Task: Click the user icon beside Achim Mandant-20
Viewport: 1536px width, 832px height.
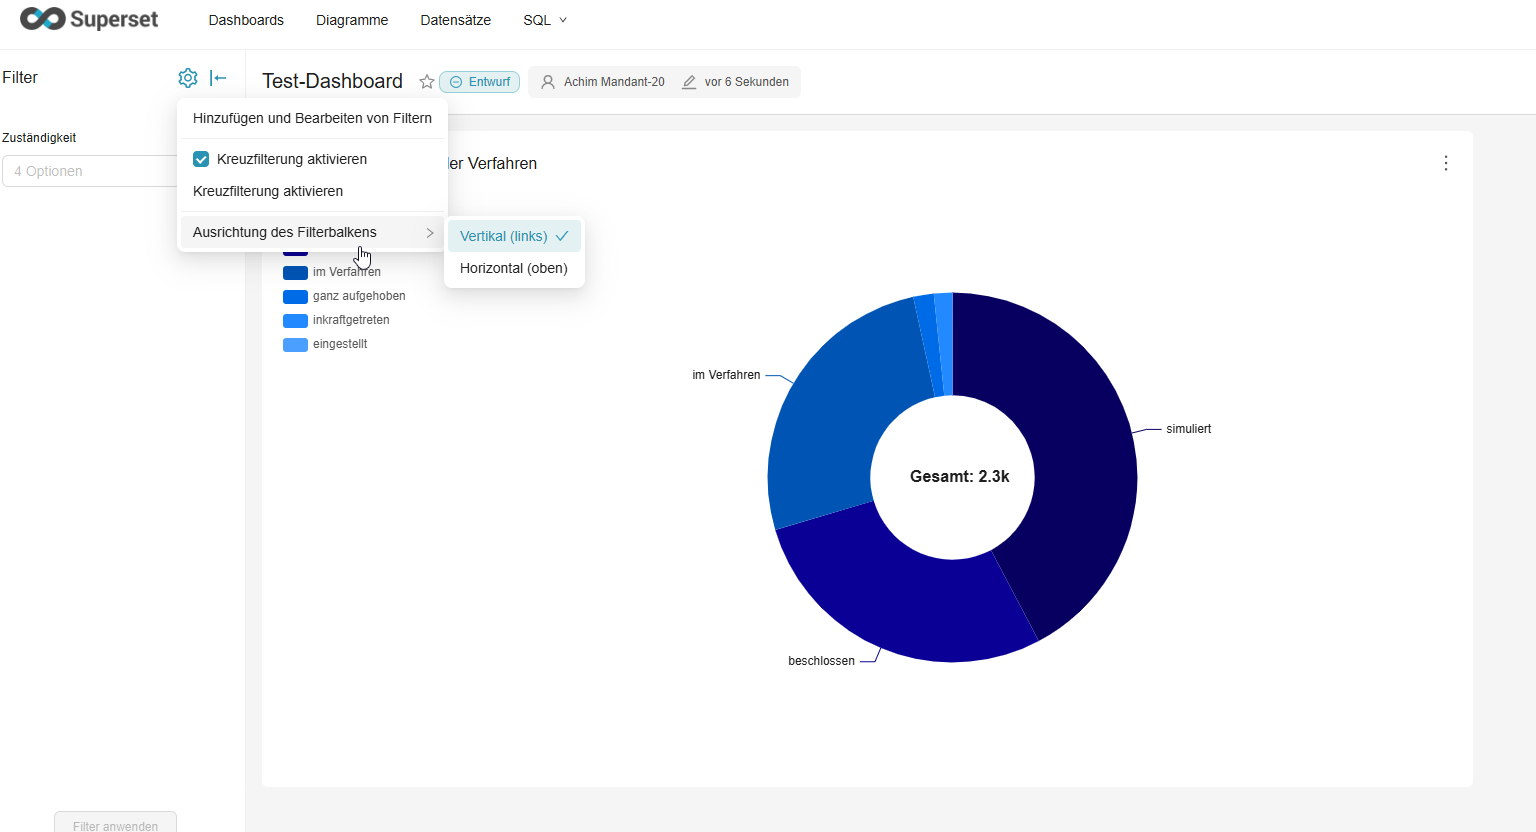Action: [x=548, y=82]
